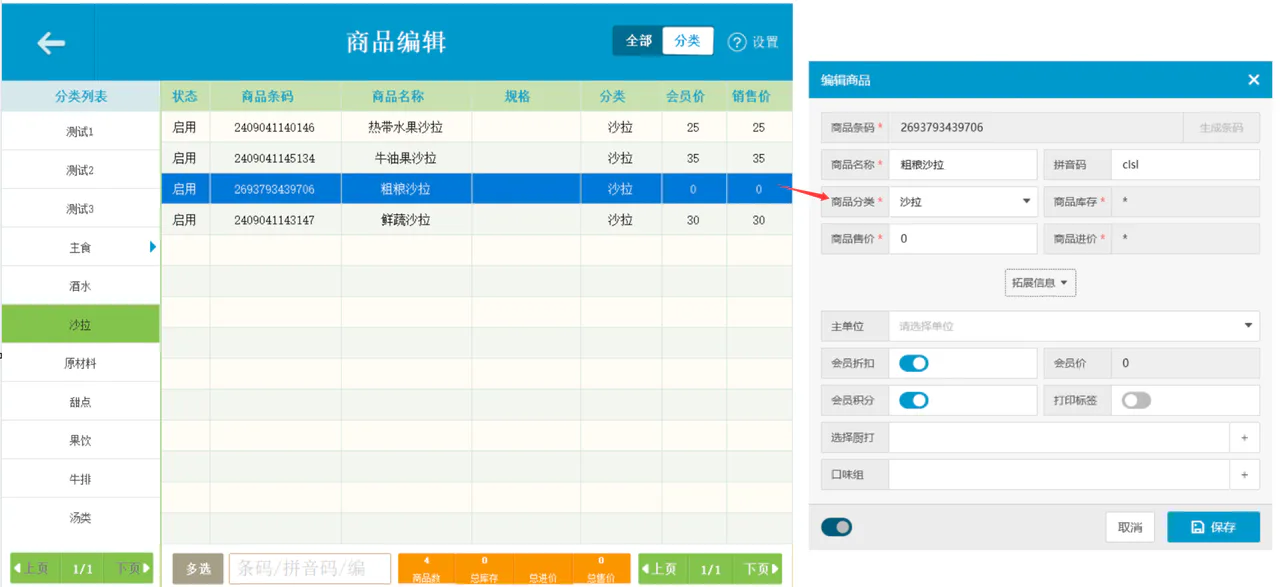The image size is (1280, 587).
Task: Select the 牛油果沙拉 product row
Action: click(476, 158)
